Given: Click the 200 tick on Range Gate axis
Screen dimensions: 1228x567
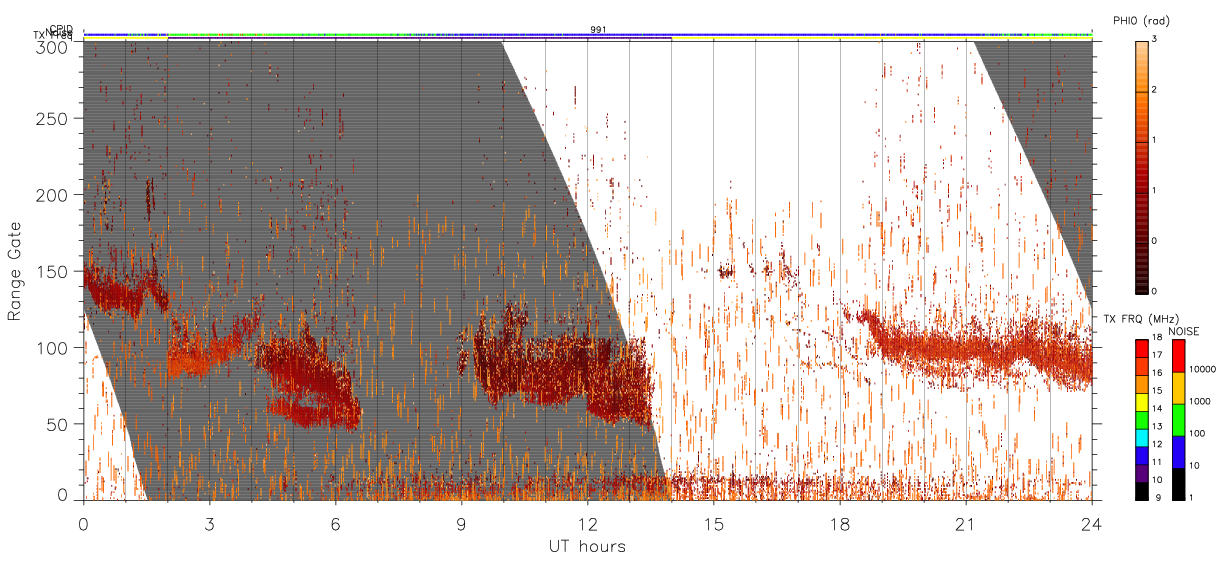Looking at the screenshot, I should pyautogui.click(x=52, y=195).
